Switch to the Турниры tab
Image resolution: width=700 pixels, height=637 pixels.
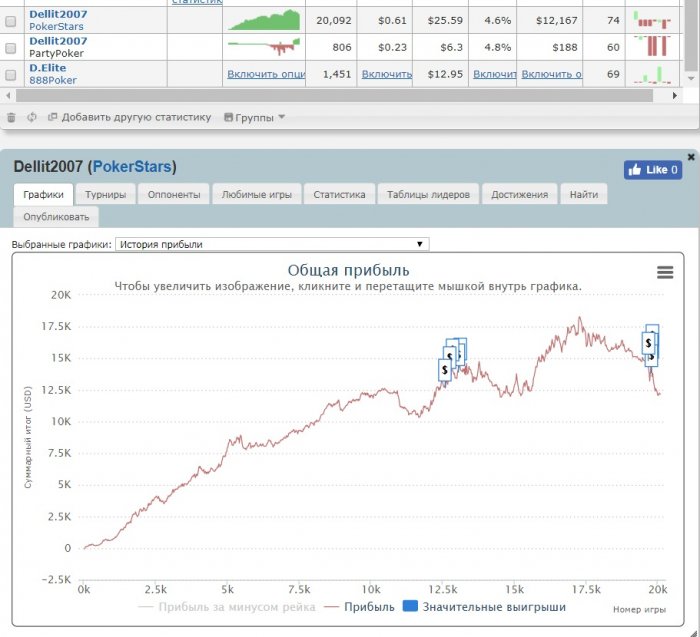coord(105,195)
